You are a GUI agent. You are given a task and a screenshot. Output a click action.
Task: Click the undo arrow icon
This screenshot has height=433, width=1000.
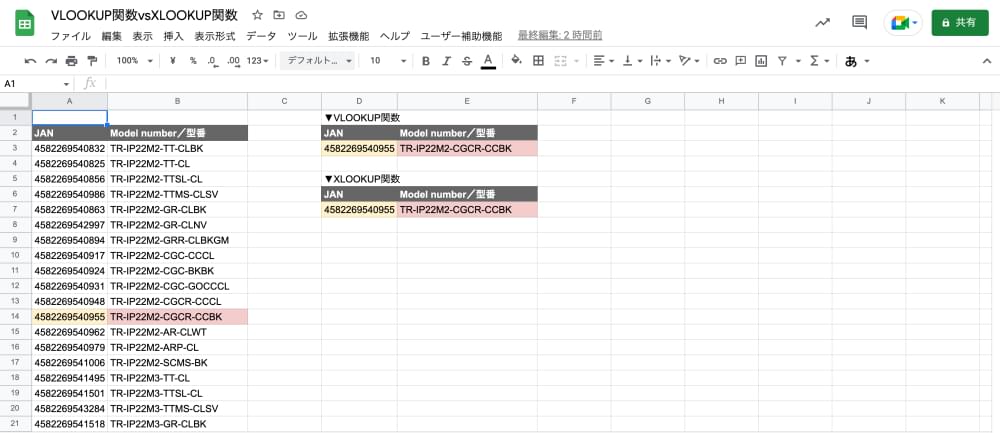[30, 61]
